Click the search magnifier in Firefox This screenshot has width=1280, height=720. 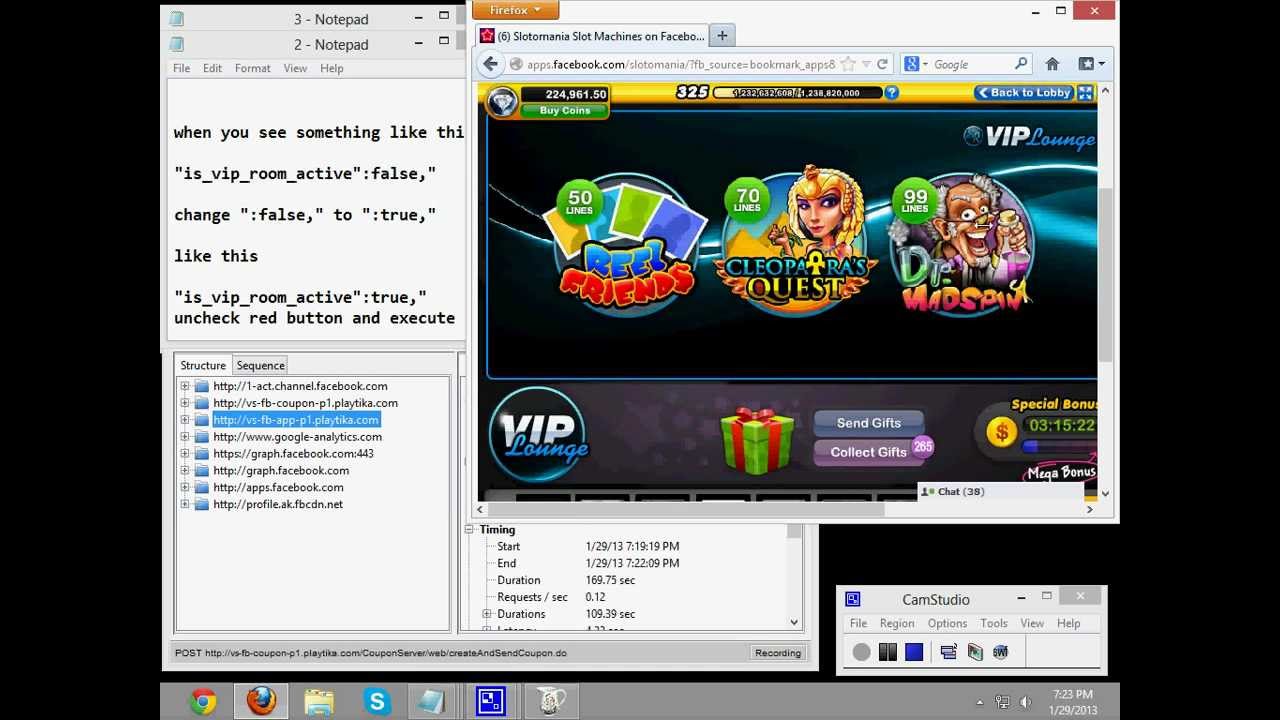1020,64
